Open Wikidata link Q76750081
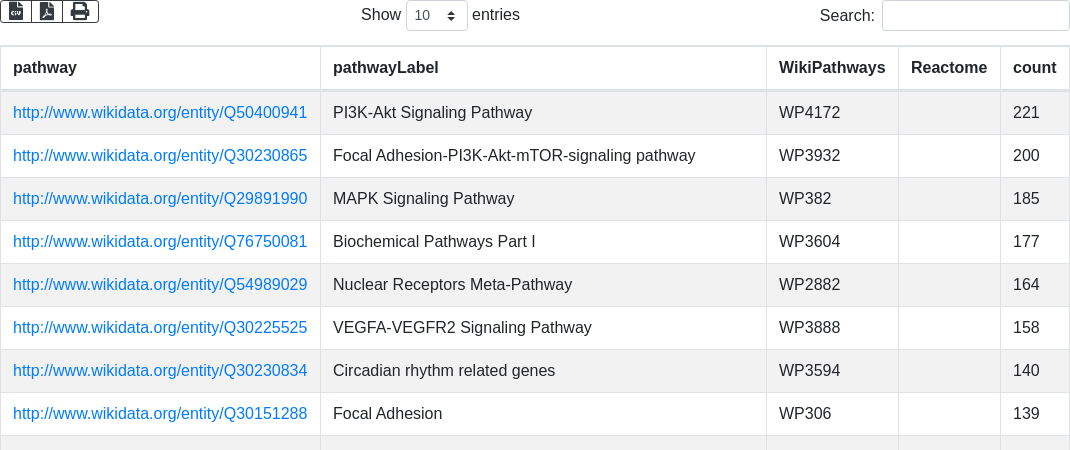This screenshot has height=450, width=1070. pos(160,242)
